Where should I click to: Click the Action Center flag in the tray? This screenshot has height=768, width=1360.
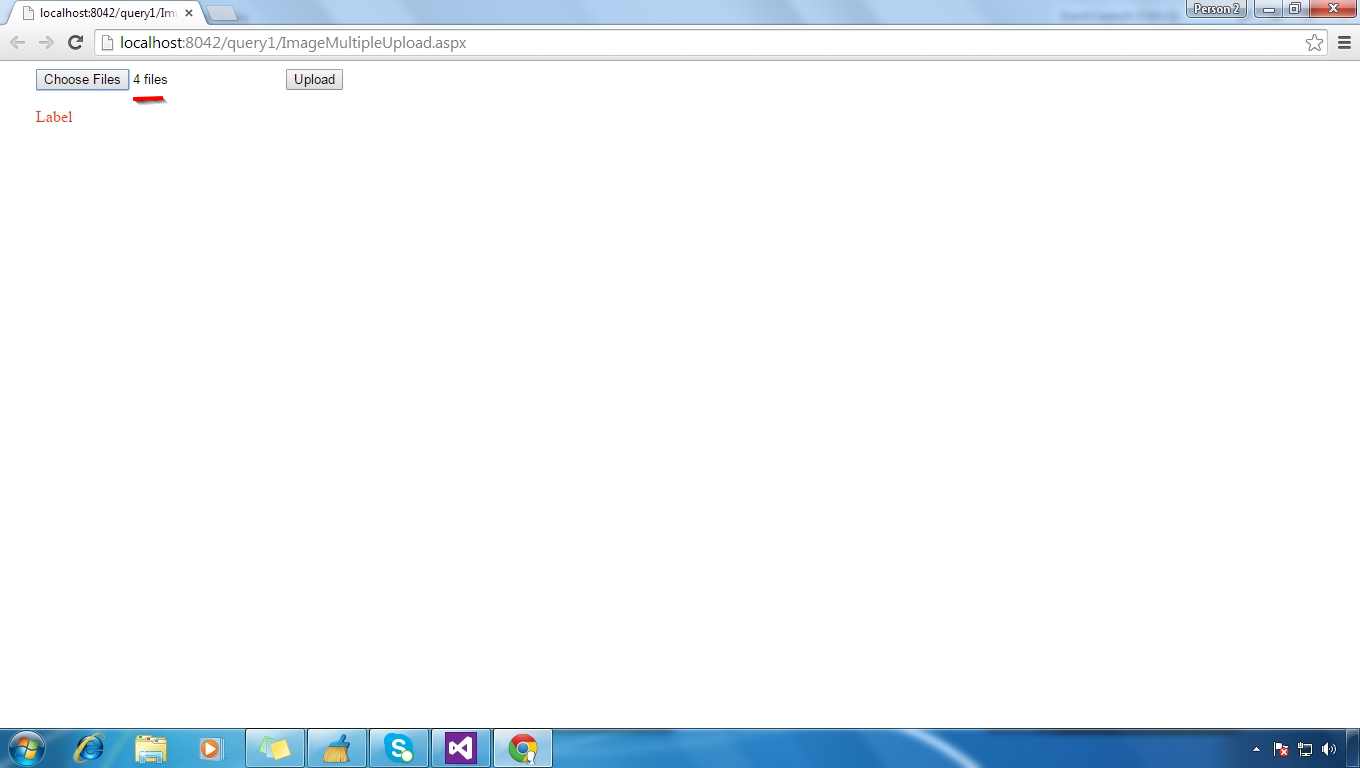coord(1281,748)
